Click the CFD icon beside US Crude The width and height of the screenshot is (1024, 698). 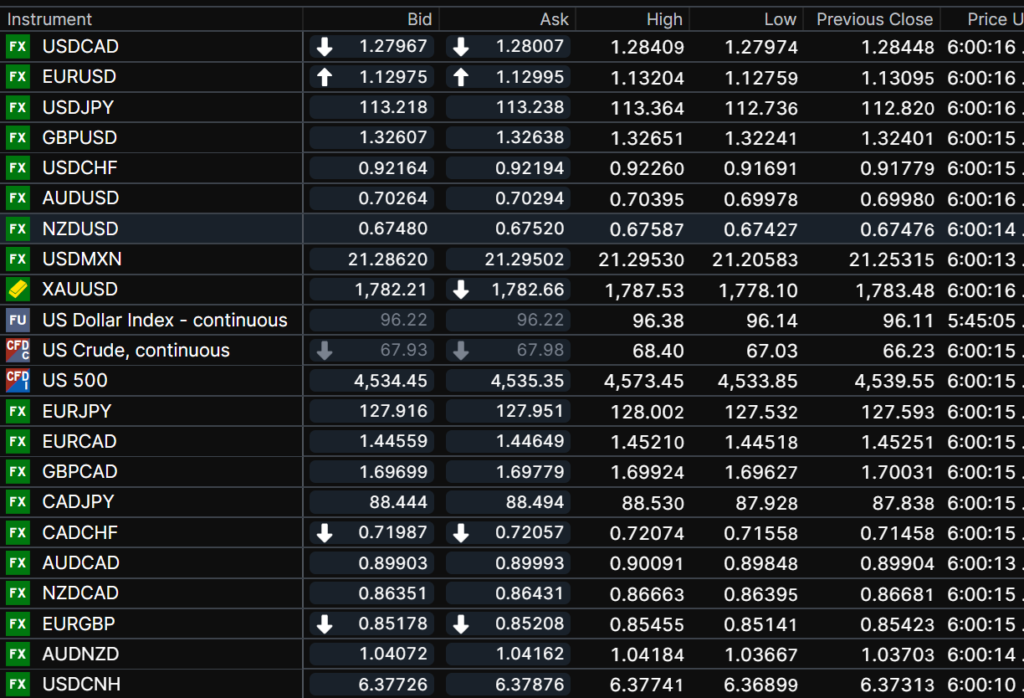(17, 350)
